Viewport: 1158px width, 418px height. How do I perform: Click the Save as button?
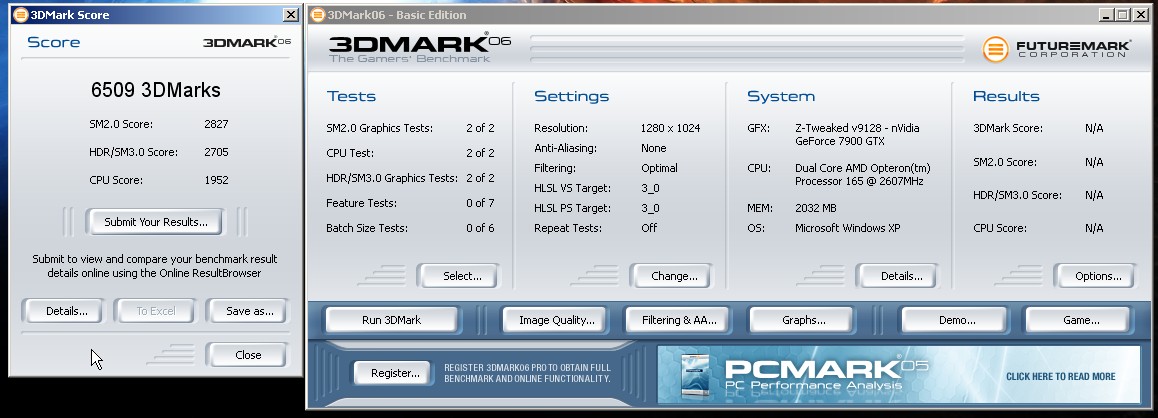click(x=249, y=311)
